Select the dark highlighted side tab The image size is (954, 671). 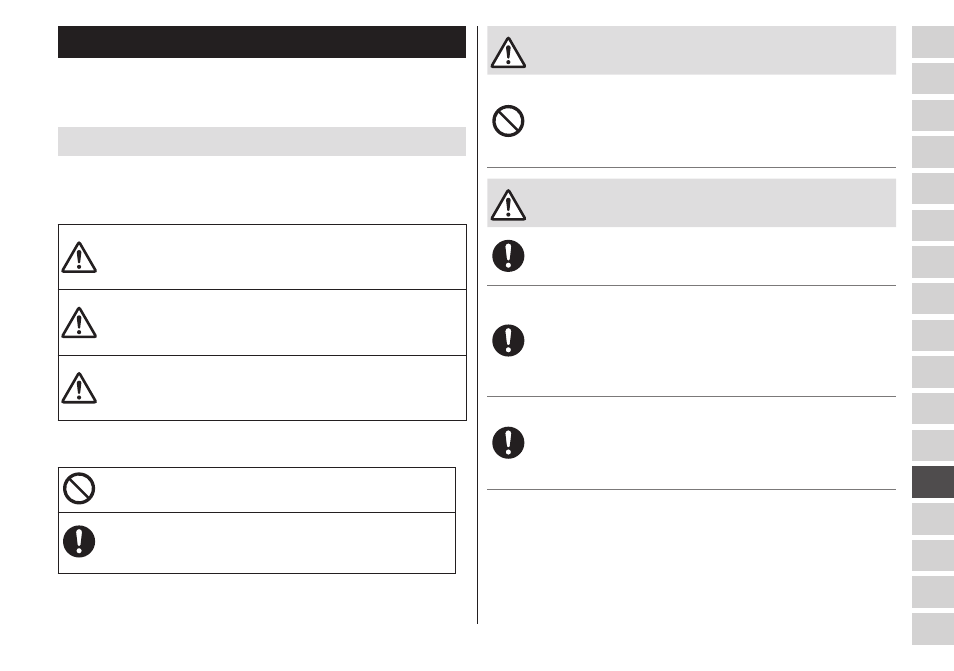point(933,482)
